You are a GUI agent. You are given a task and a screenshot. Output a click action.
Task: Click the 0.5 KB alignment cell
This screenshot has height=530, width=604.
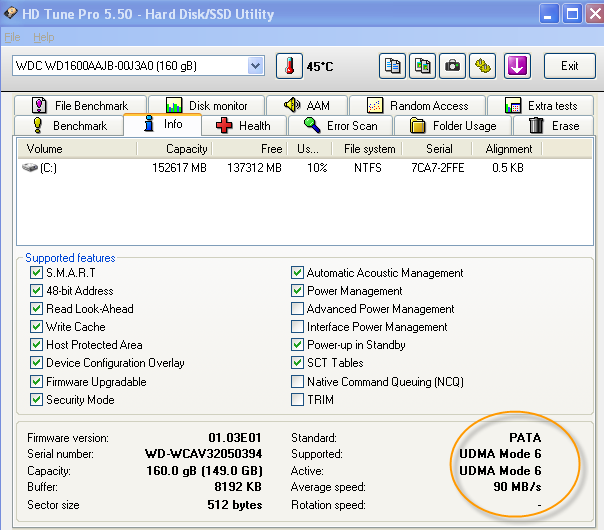pyautogui.click(x=508, y=168)
